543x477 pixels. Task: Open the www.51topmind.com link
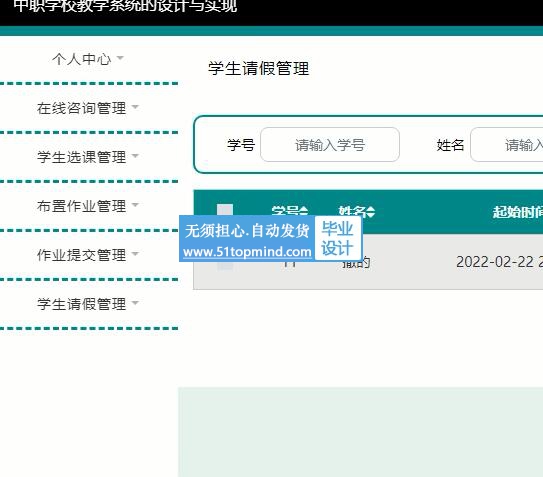(x=247, y=252)
